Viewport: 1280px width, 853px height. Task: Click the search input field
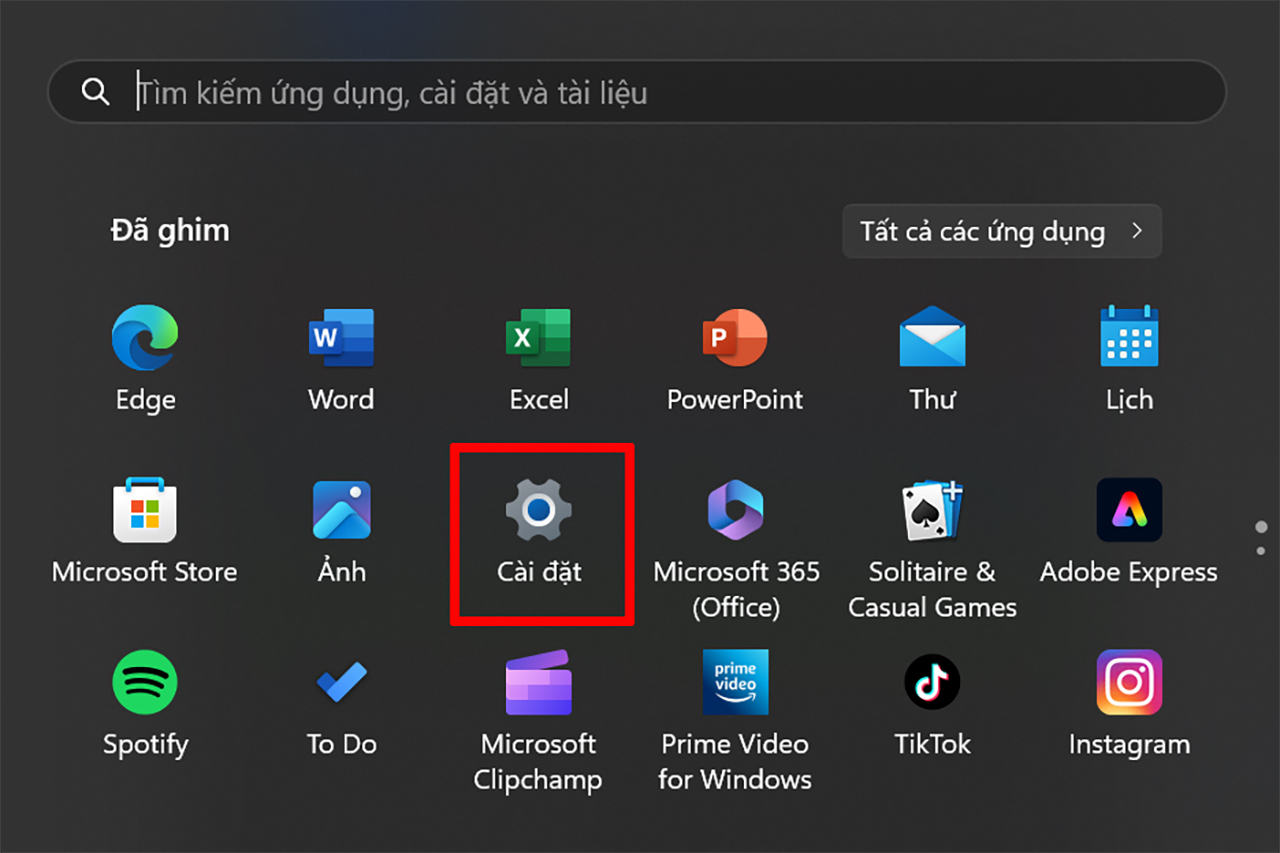point(640,92)
